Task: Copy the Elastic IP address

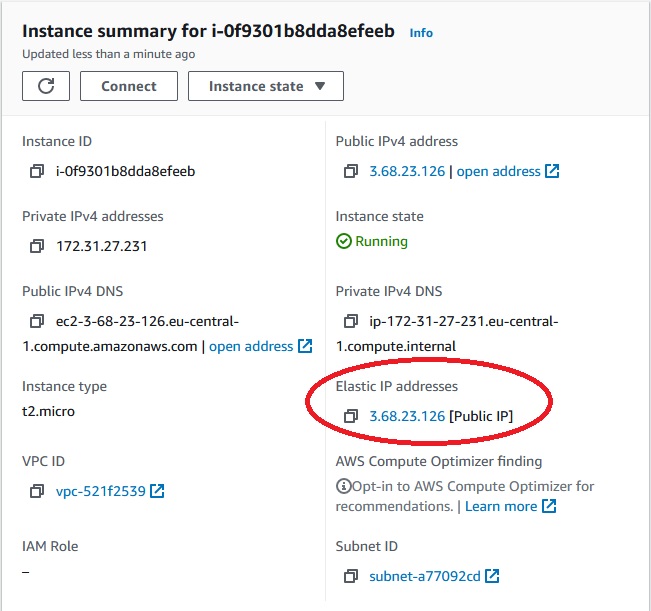Action: (350, 416)
